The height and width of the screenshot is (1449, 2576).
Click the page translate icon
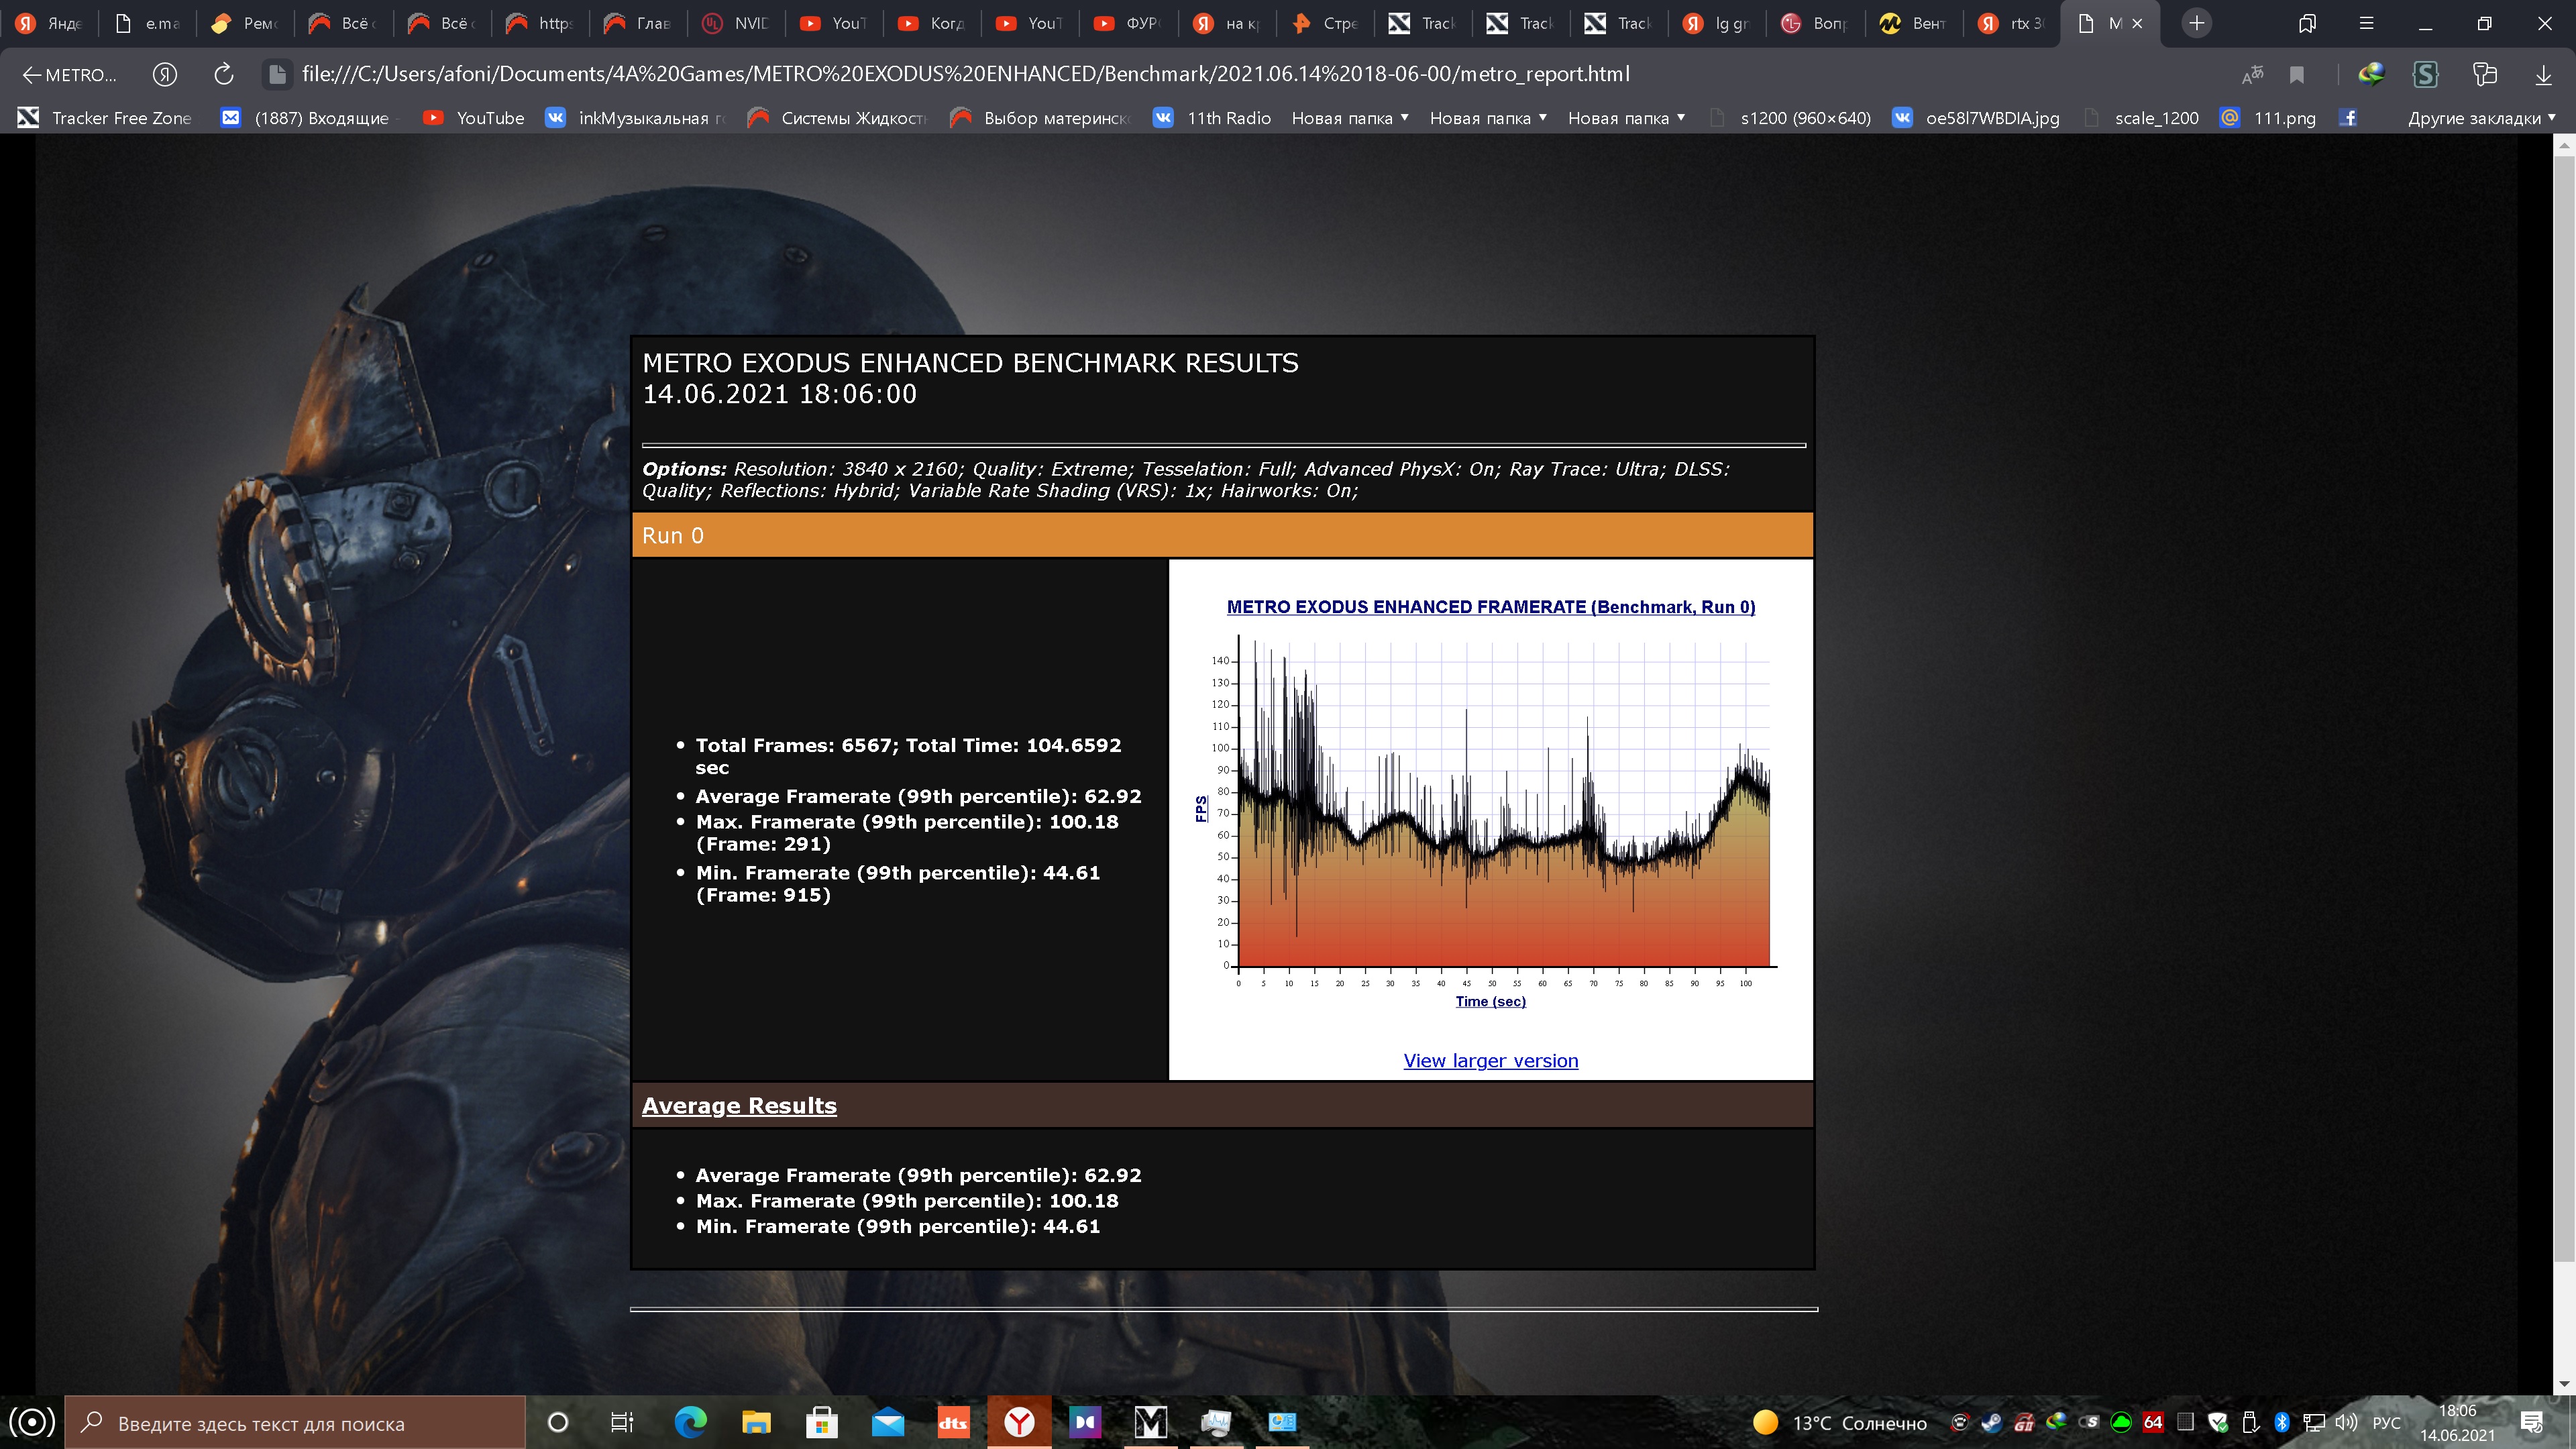pos(2252,75)
